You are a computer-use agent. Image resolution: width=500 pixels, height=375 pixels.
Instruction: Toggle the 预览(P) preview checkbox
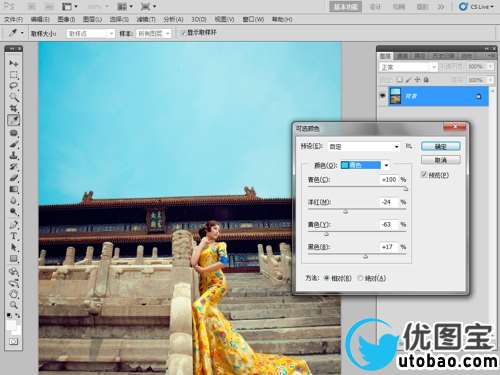424,174
